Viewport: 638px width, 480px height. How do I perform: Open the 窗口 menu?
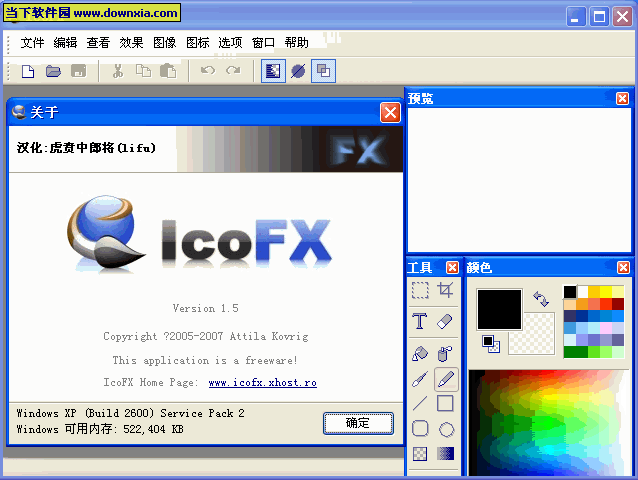263,42
